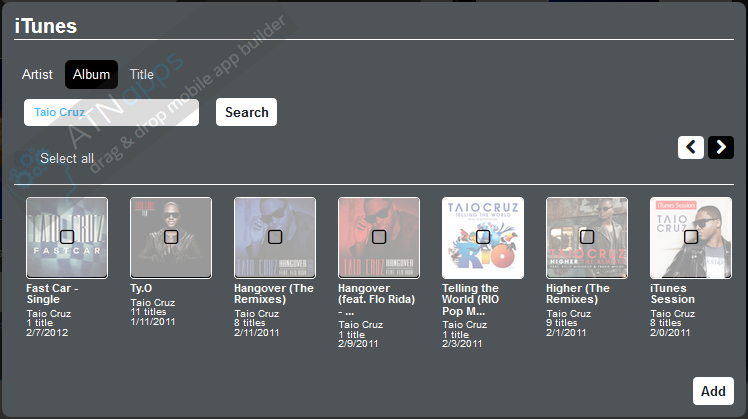The width and height of the screenshot is (748, 419).
Task: Tick checkbox on Hangover (feat. Flo Rida) cover
Action: tap(379, 237)
